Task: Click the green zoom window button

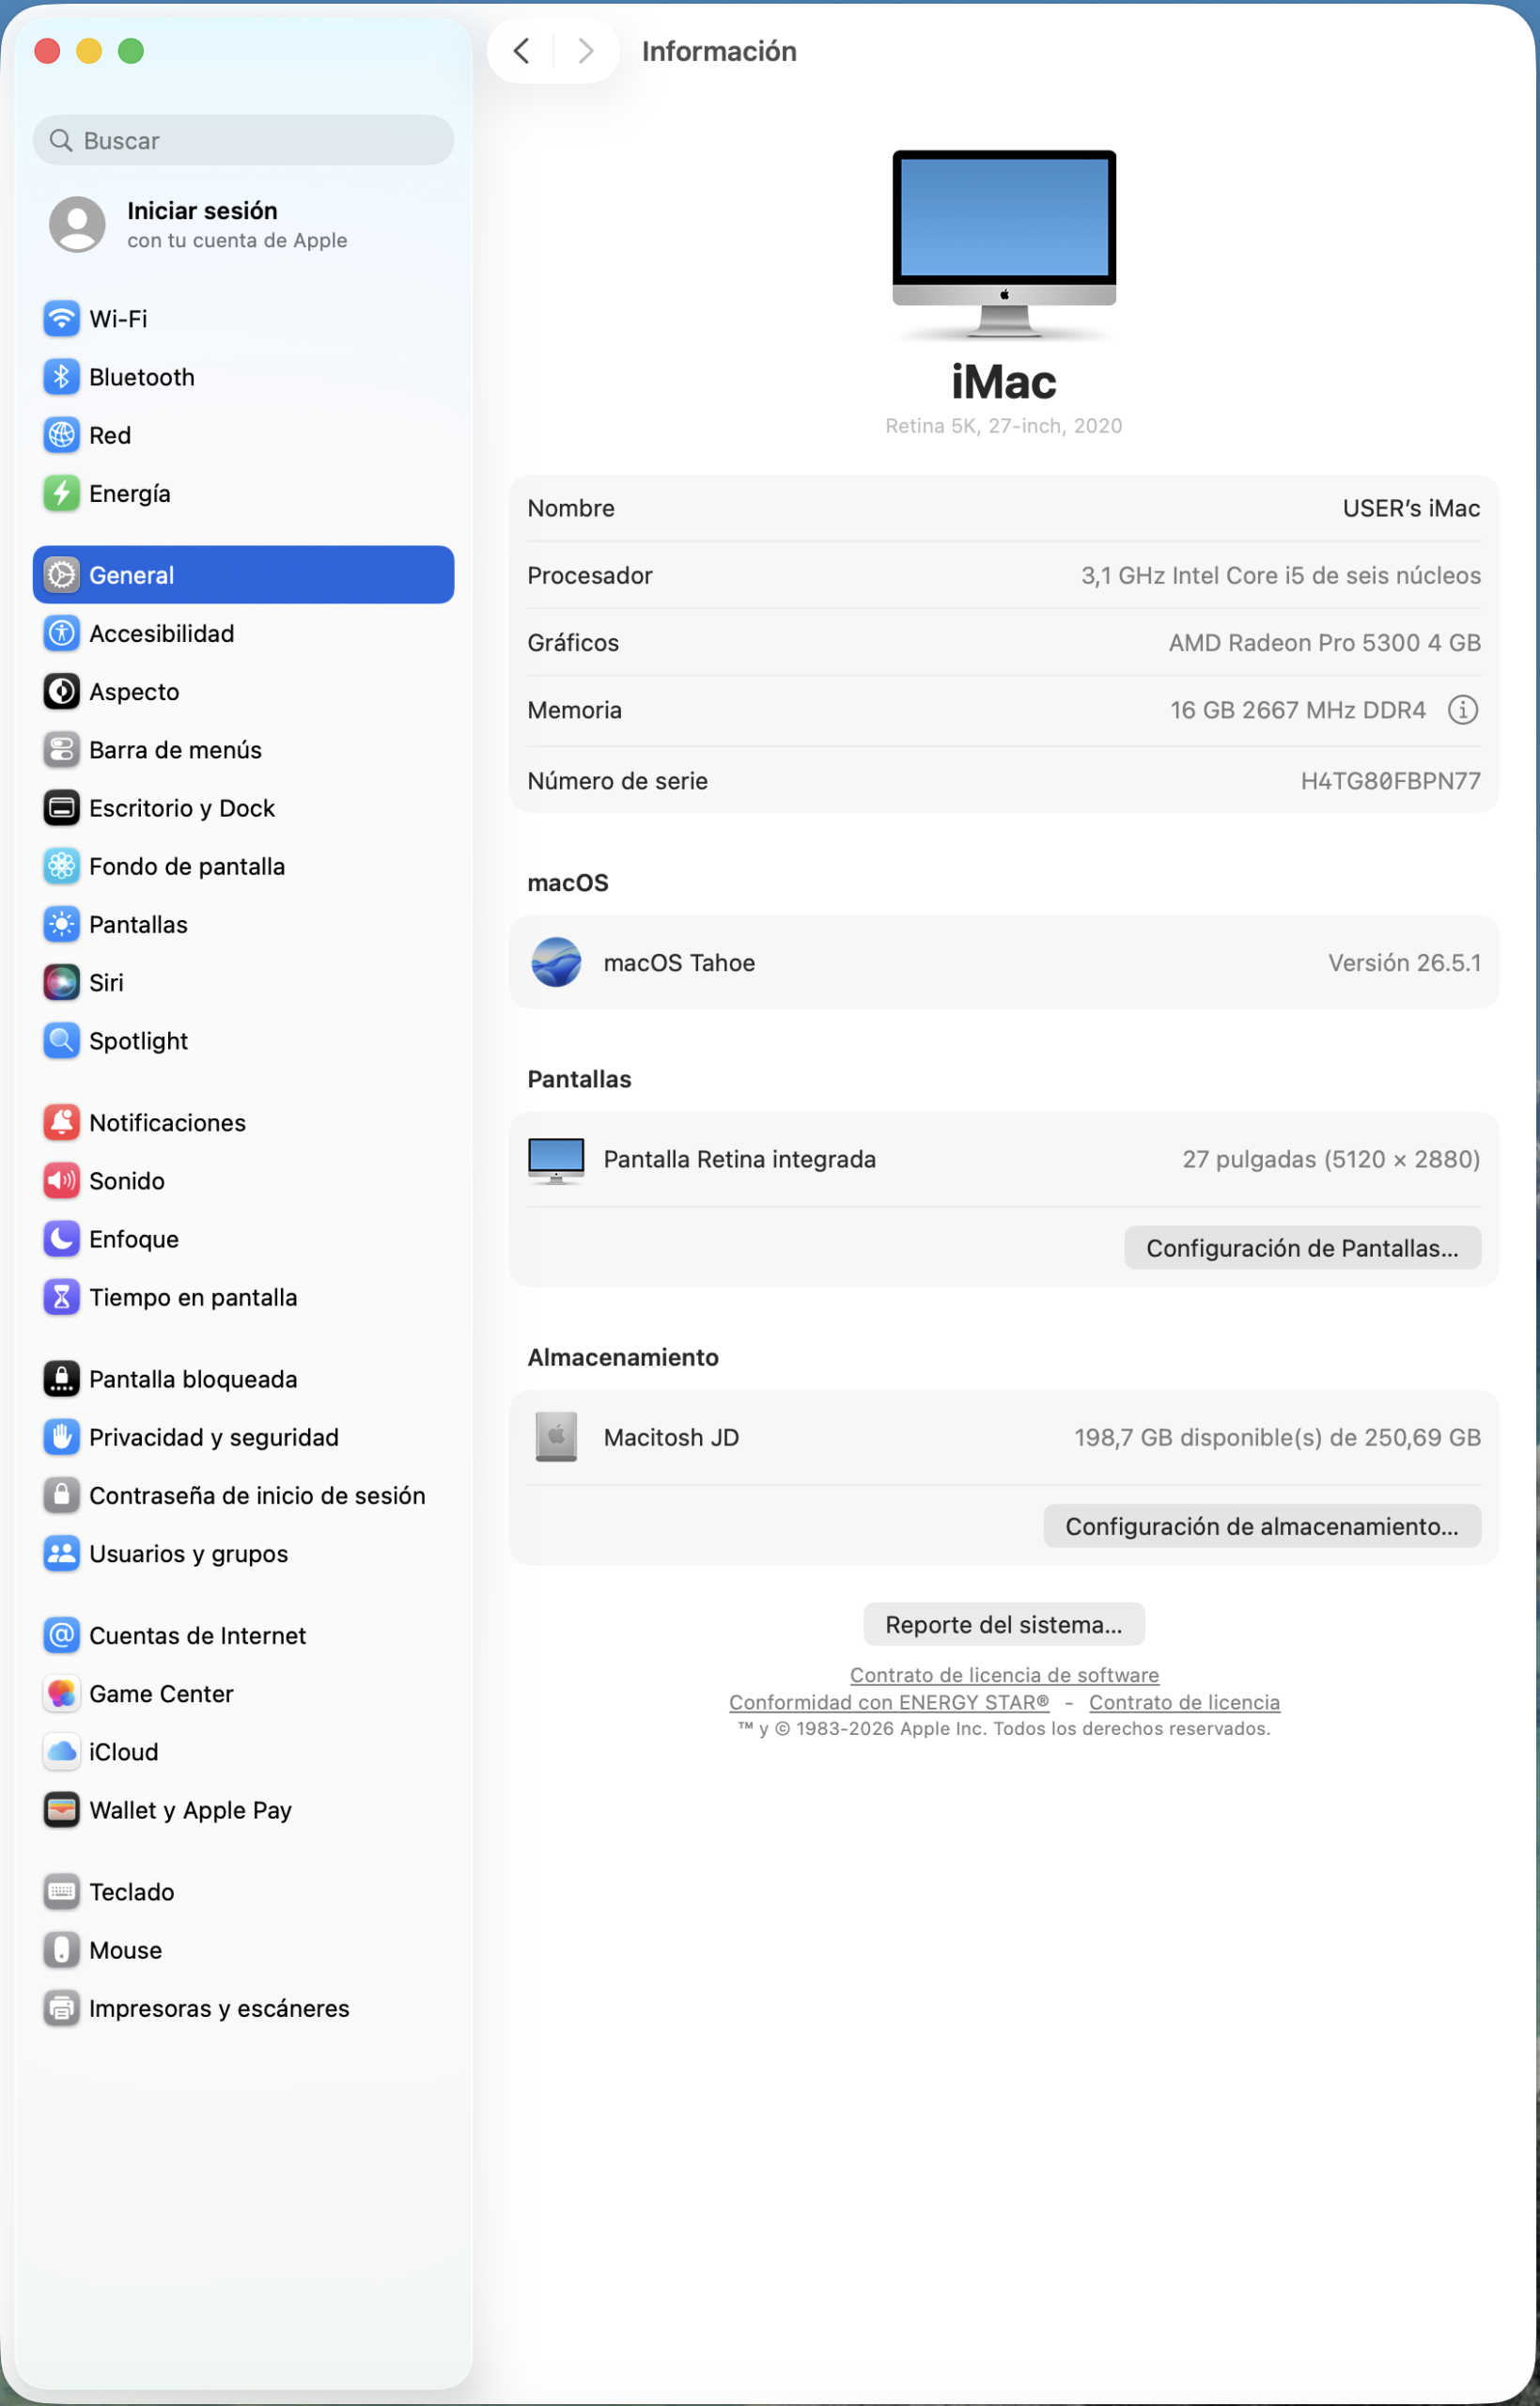Action: point(131,51)
